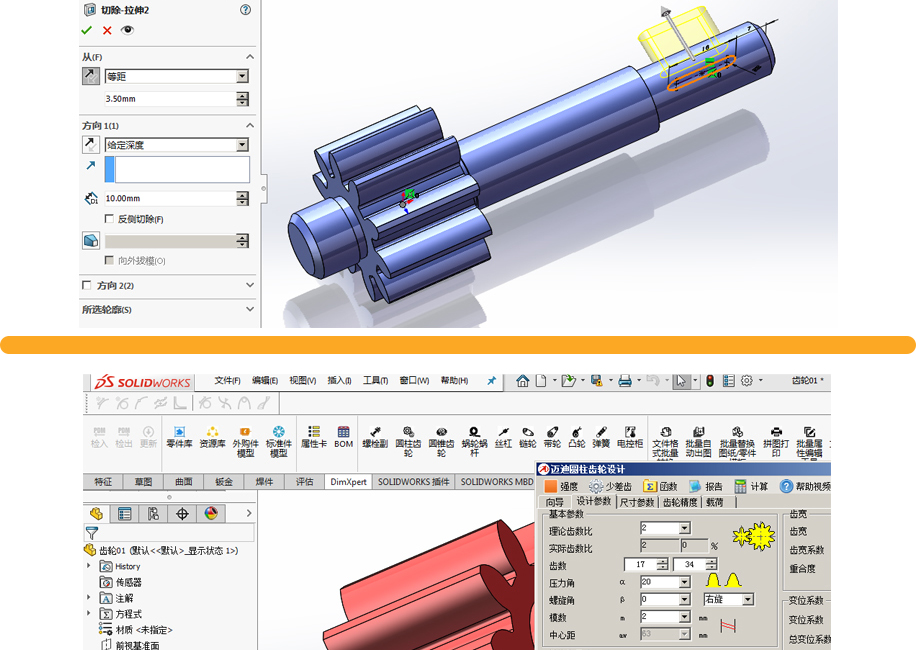Expand the History tree node
The width and height of the screenshot is (916, 650).
click(89, 566)
